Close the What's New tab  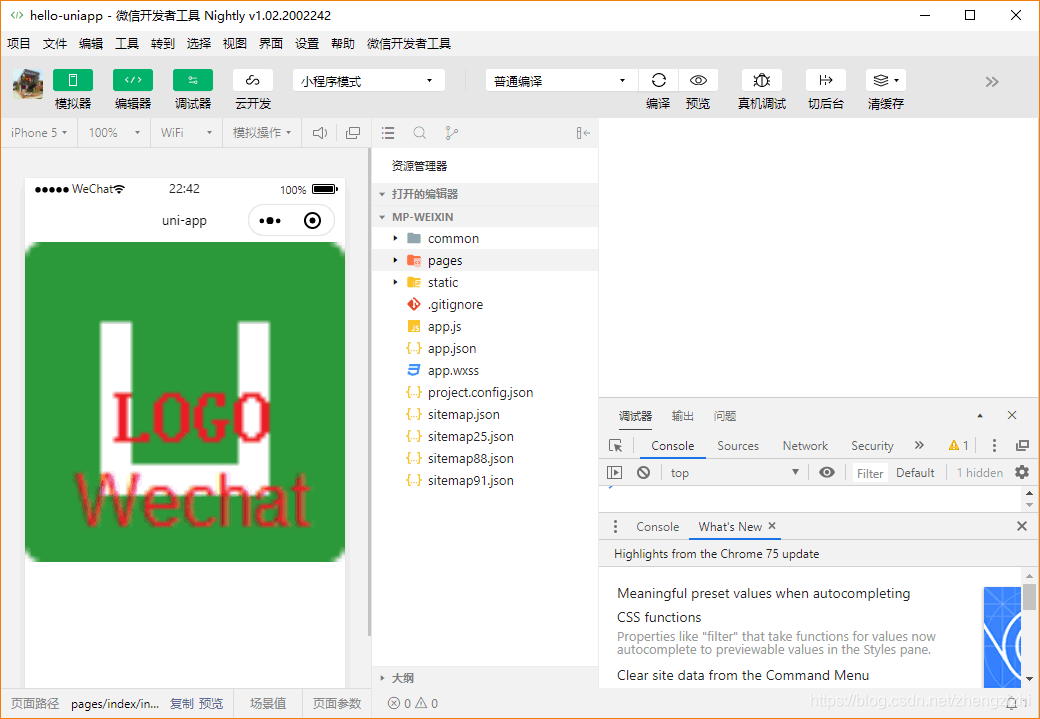772,525
